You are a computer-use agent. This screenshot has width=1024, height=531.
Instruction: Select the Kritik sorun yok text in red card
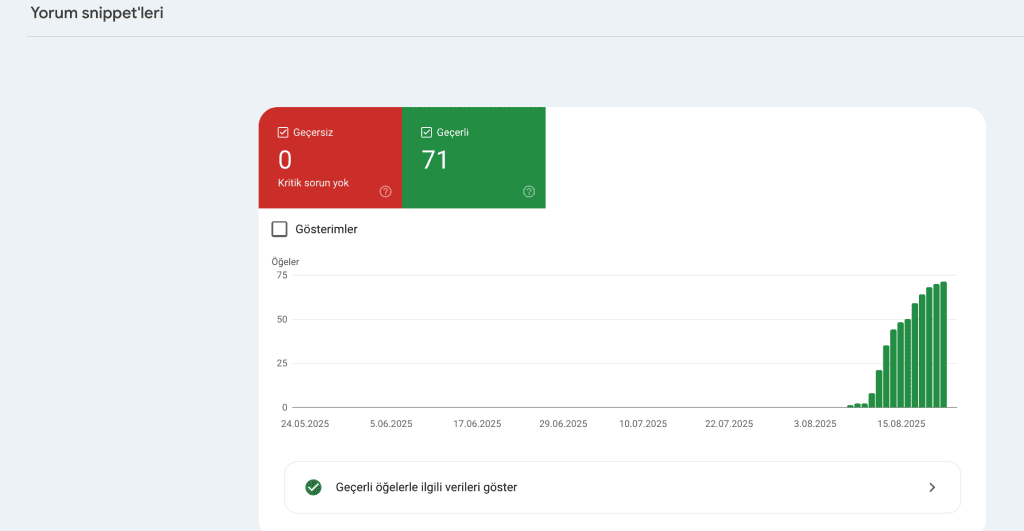pyautogui.click(x=313, y=184)
